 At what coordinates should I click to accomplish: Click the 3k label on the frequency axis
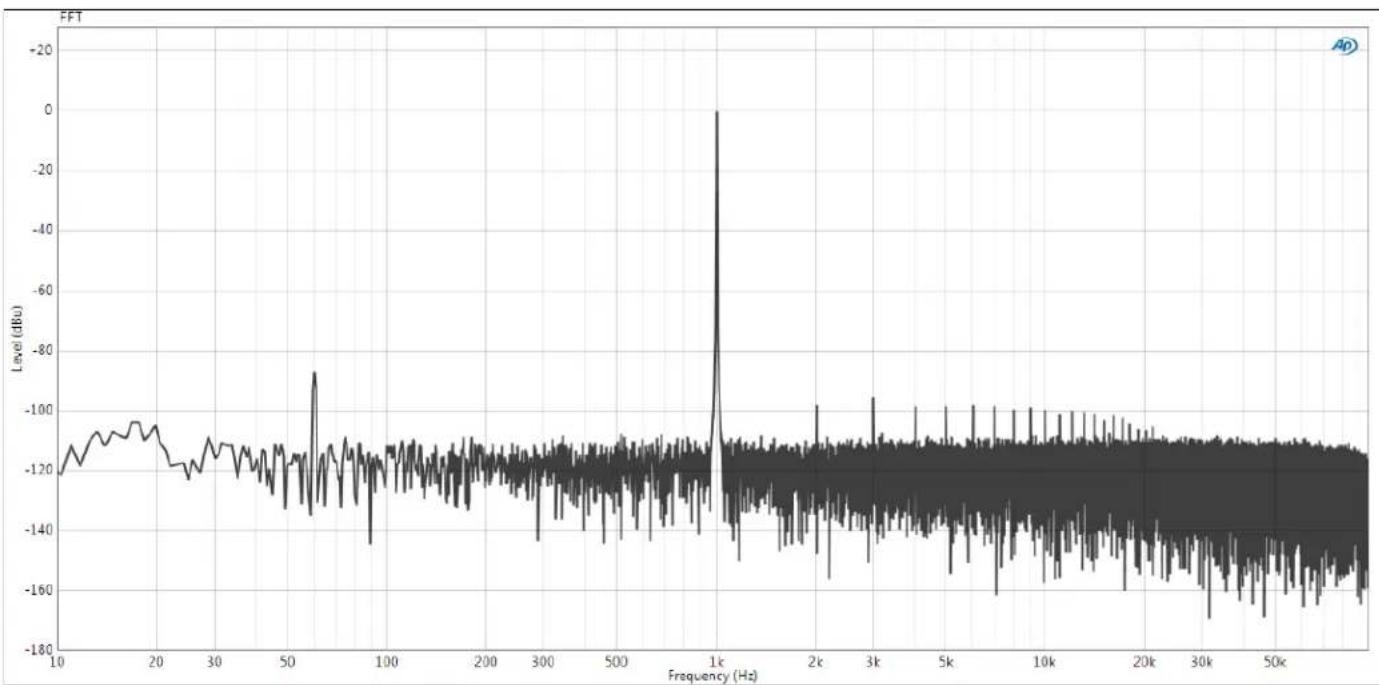[873, 662]
